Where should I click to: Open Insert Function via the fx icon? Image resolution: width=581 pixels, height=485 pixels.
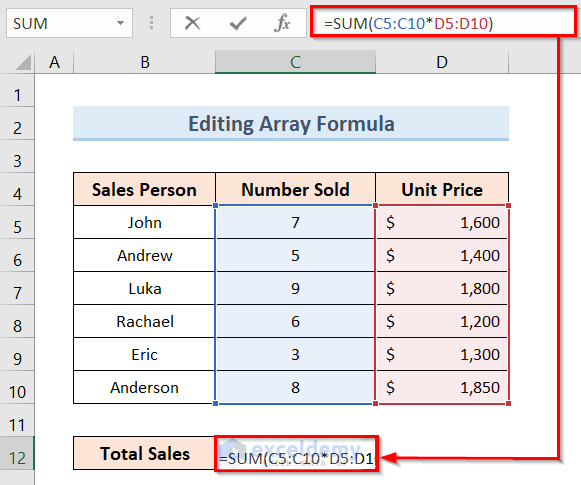pyautogui.click(x=282, y=23)
